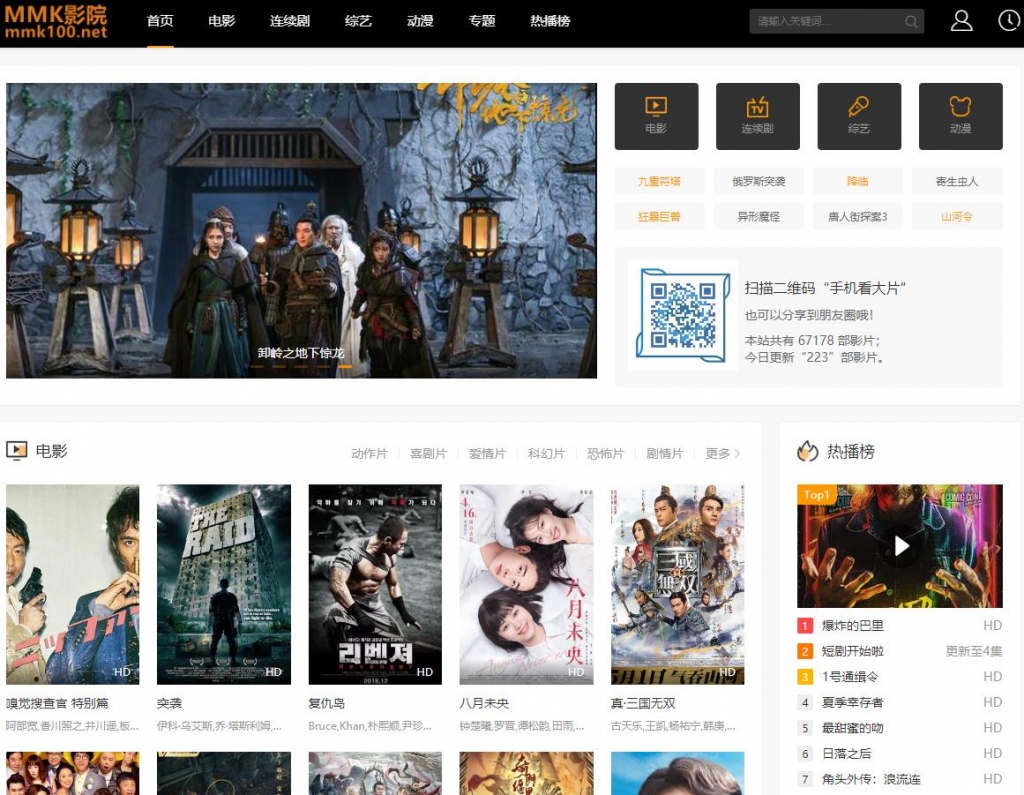Select the 综艺 microphone category tile
The width and height of the screenshot is (1024, 795).
point(858,115)
